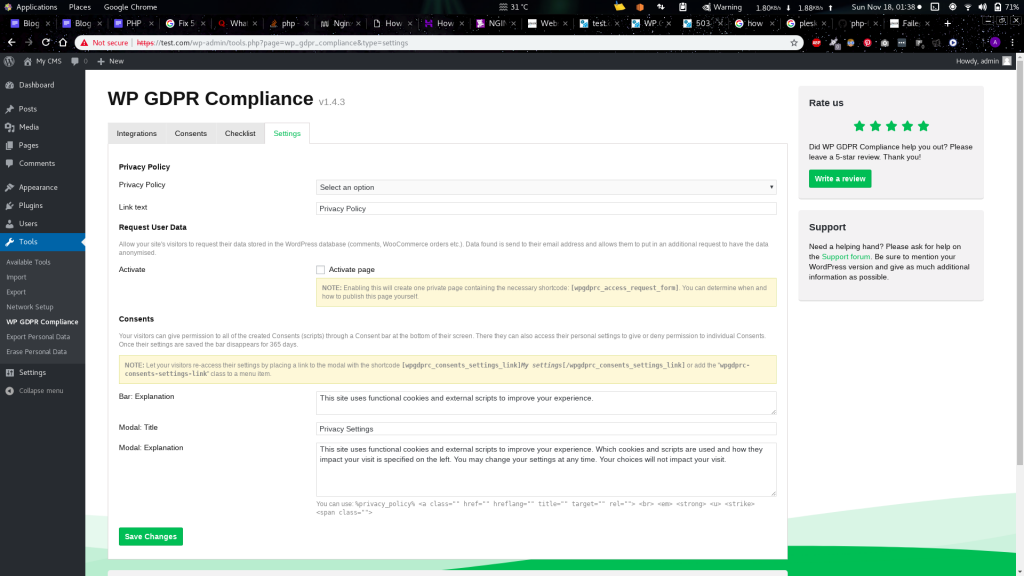Screen dimensions: 1024x576
Task: Click the Users person icon
Action: tap(10, 224)
